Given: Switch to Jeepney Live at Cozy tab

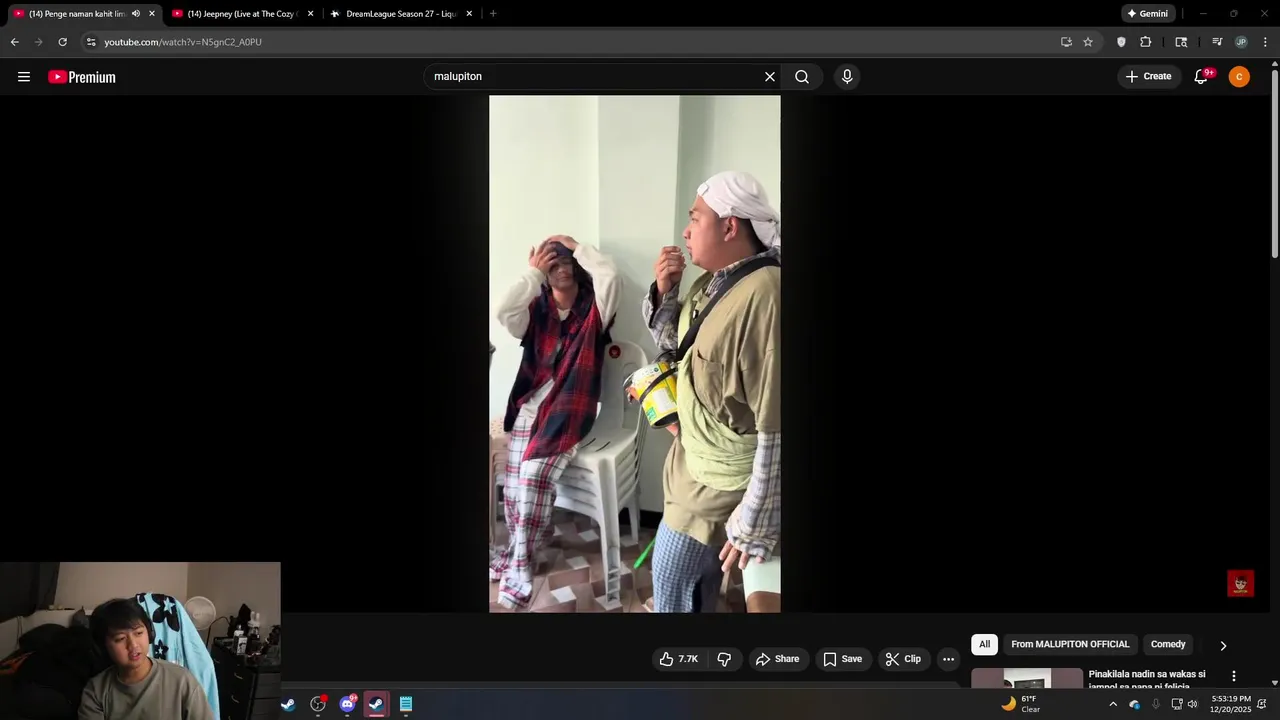Looking at the screenshot, I should [x=243, y=14].
